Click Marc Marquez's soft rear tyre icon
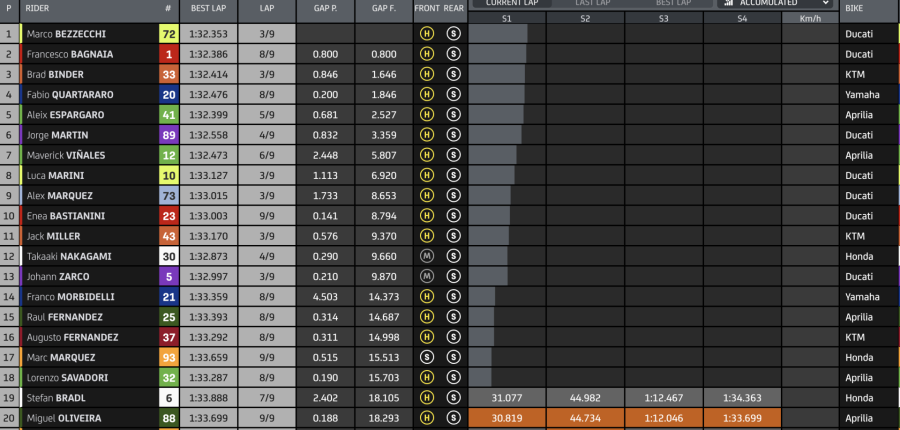 click(453, 357)
